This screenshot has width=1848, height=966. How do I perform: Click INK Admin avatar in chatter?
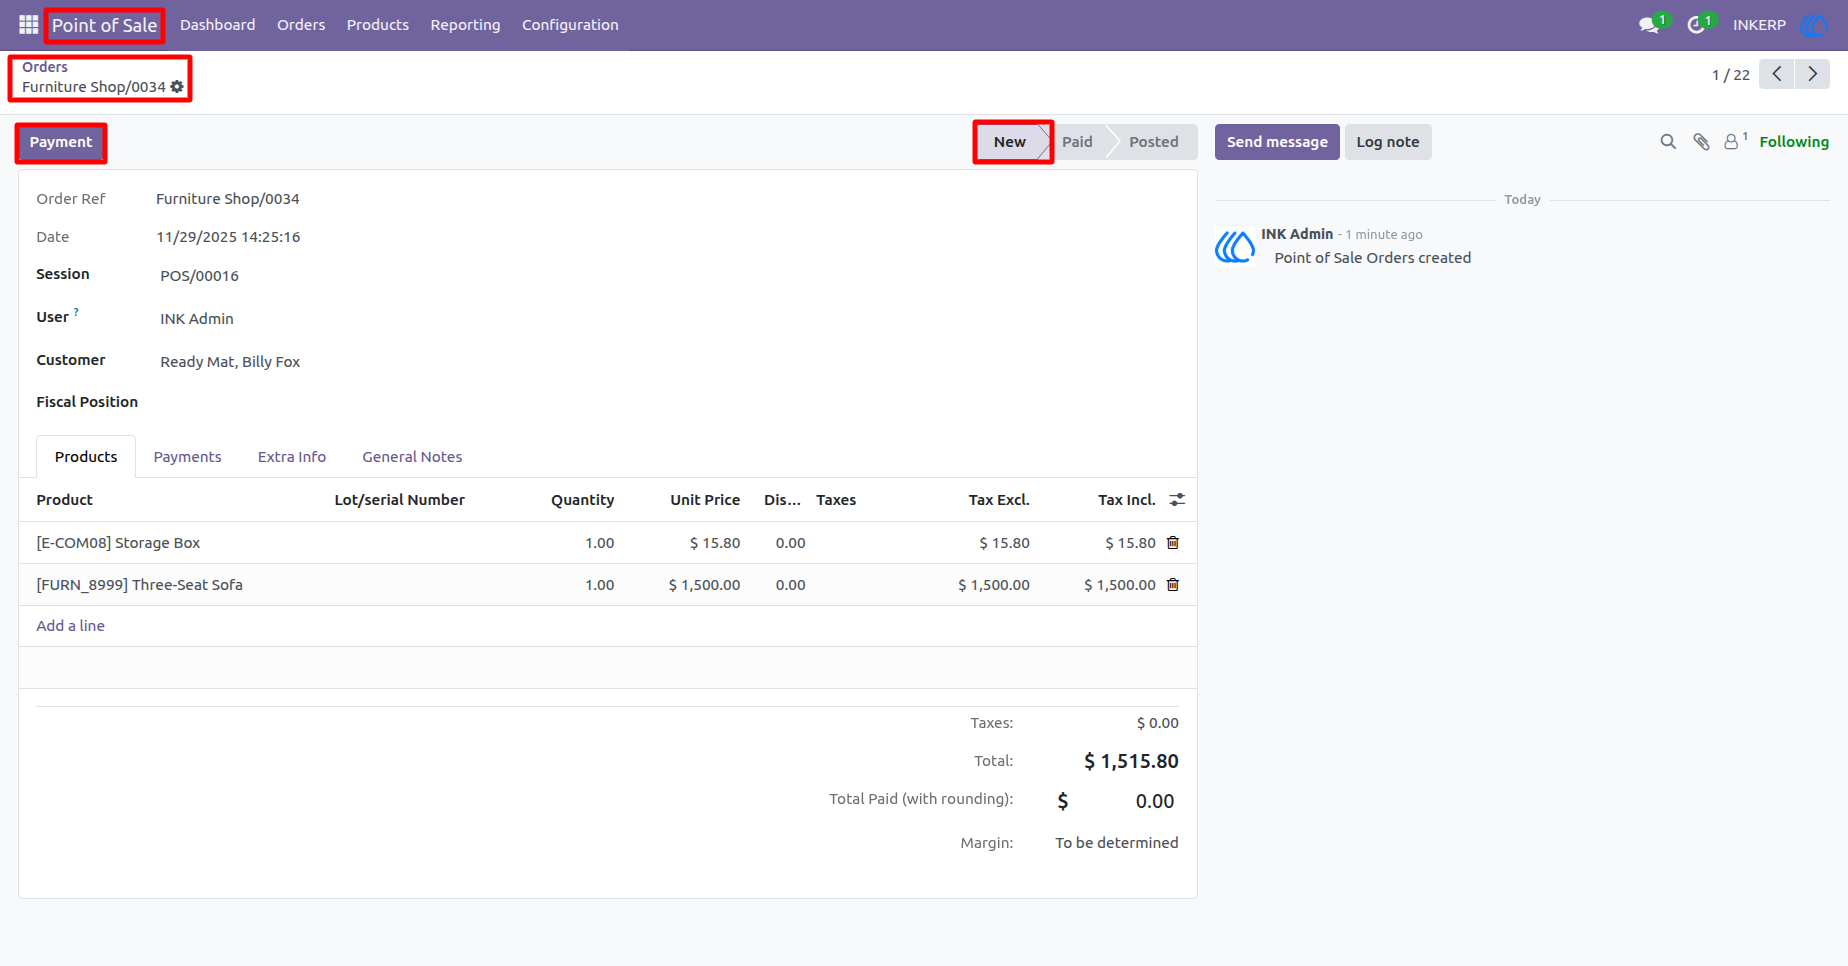1235,246
